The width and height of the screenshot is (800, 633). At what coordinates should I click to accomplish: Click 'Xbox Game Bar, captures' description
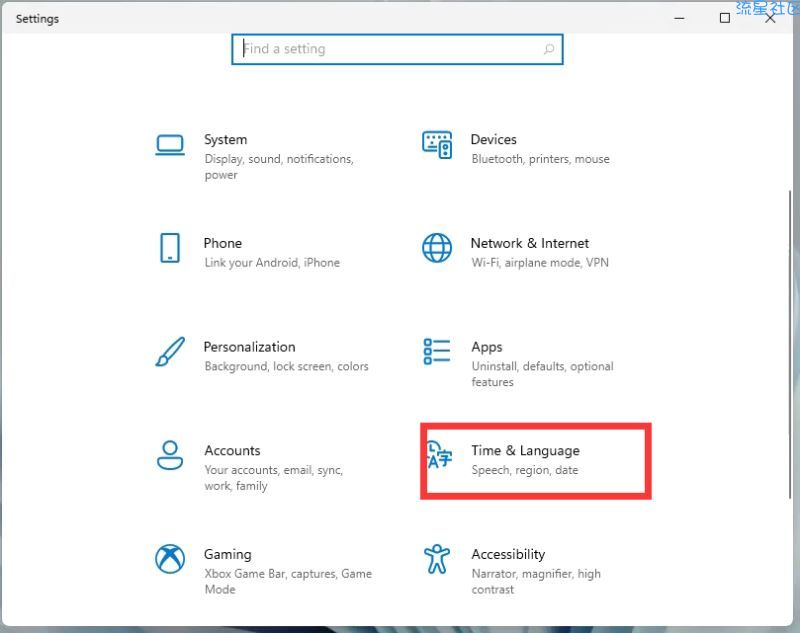(x=288, y=581)
